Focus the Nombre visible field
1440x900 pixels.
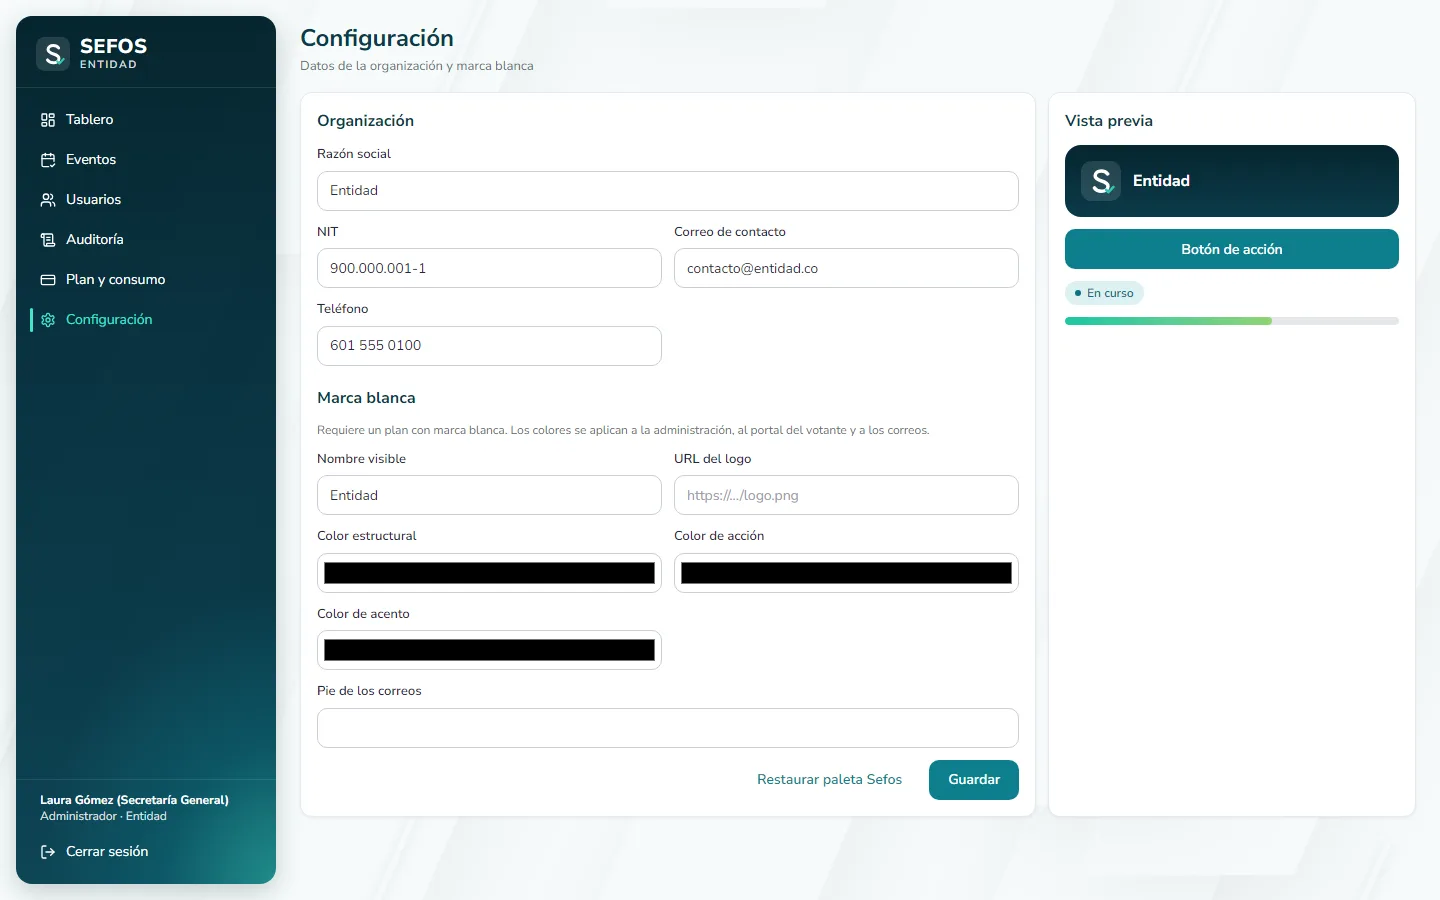[489, 495]
